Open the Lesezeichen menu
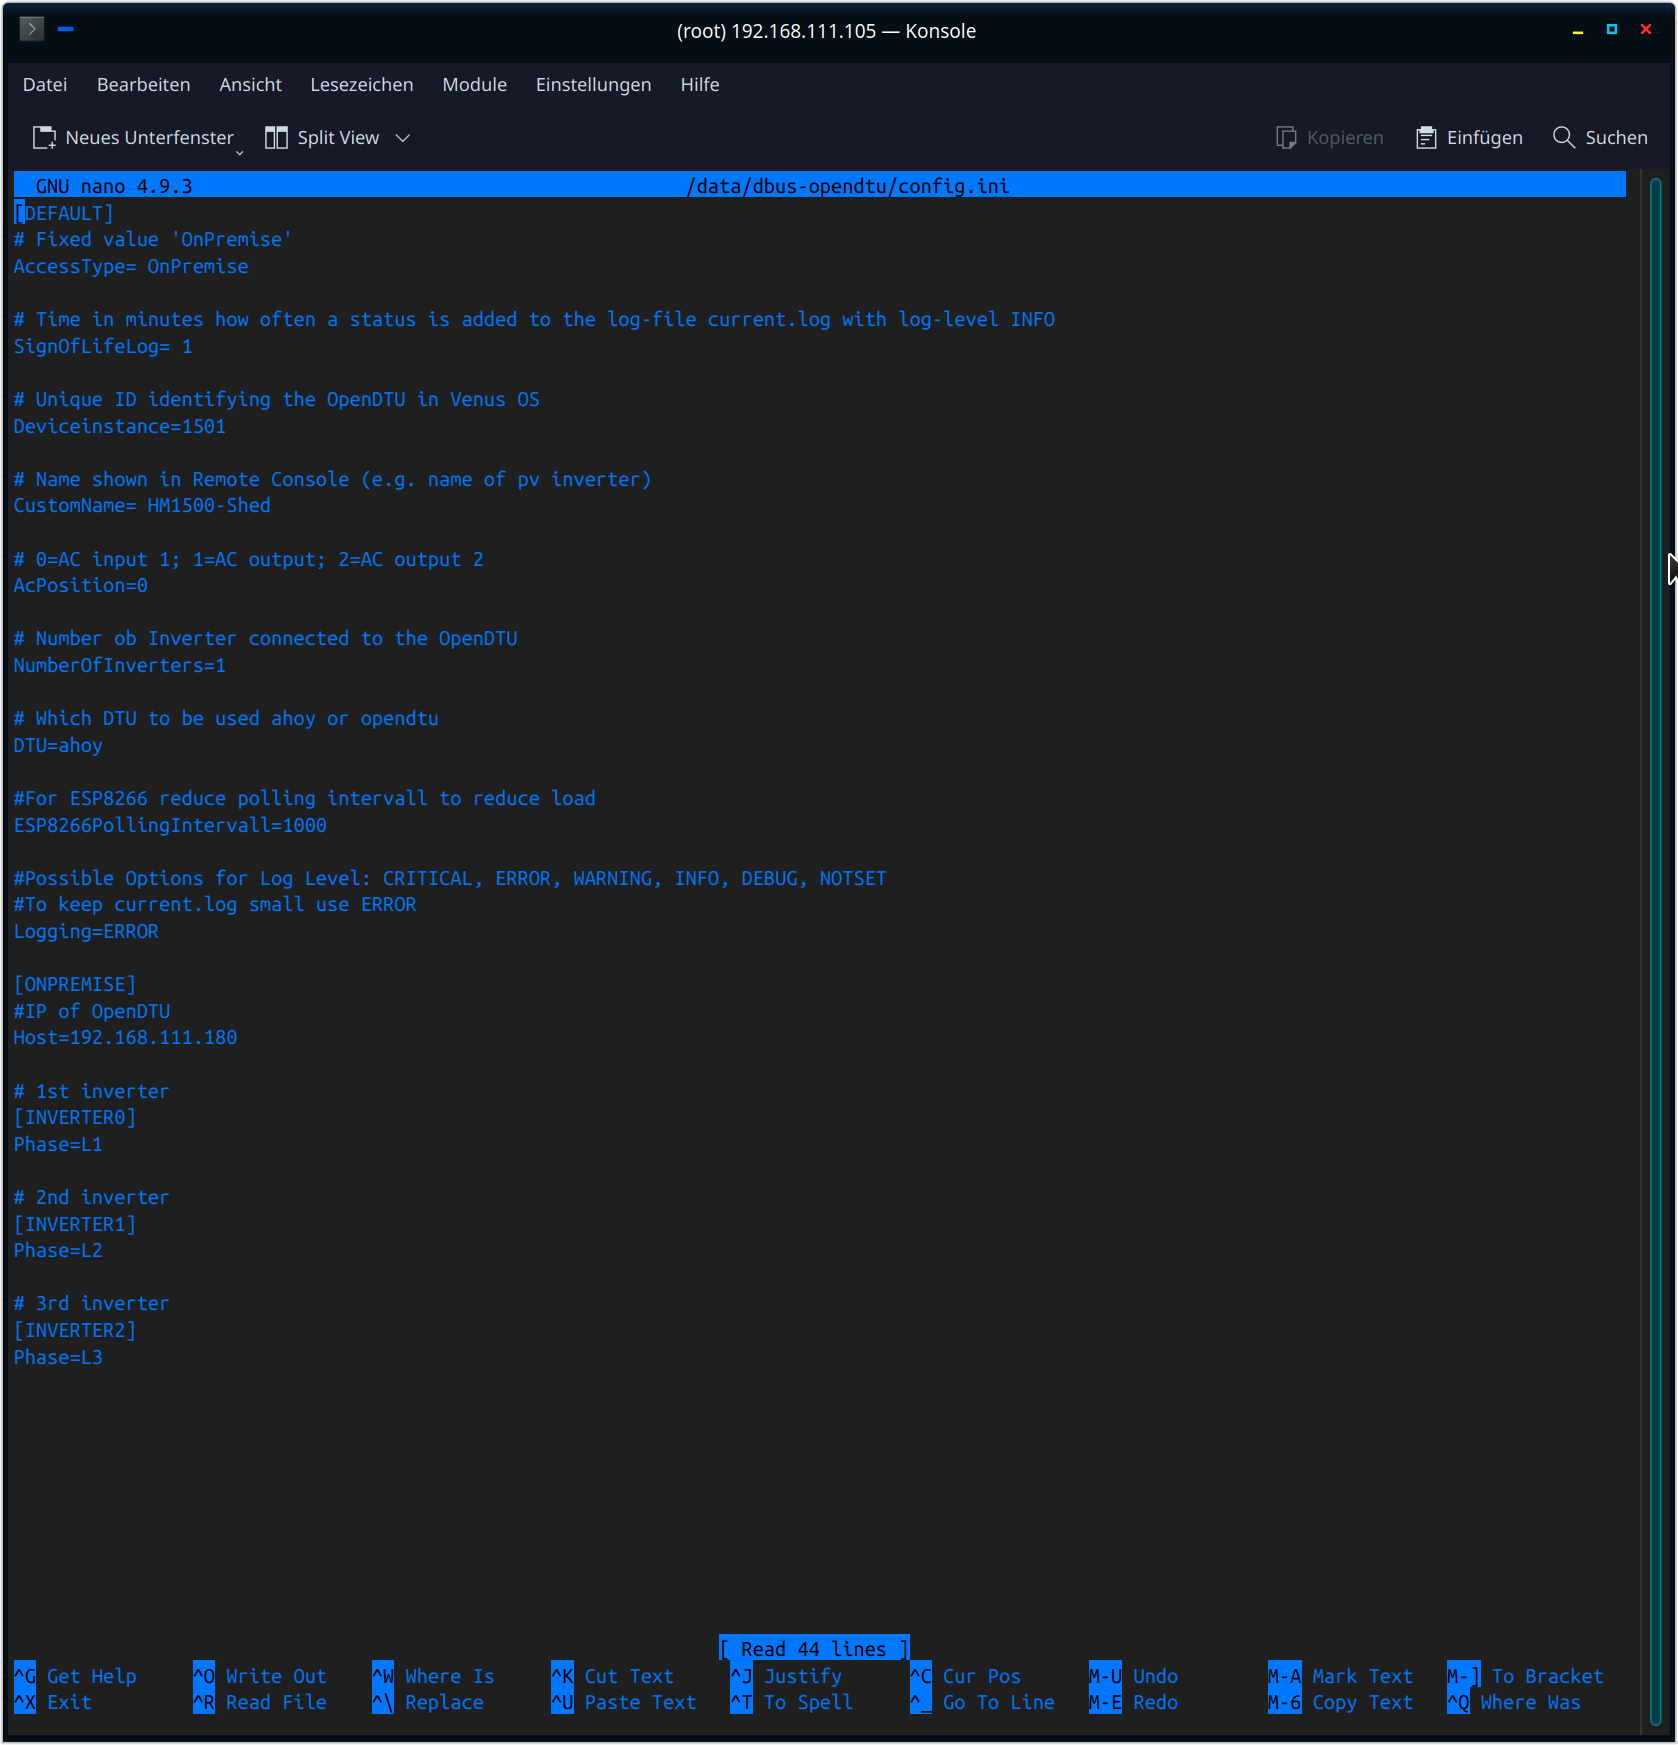1678x1745 pixels. [361, 85]
